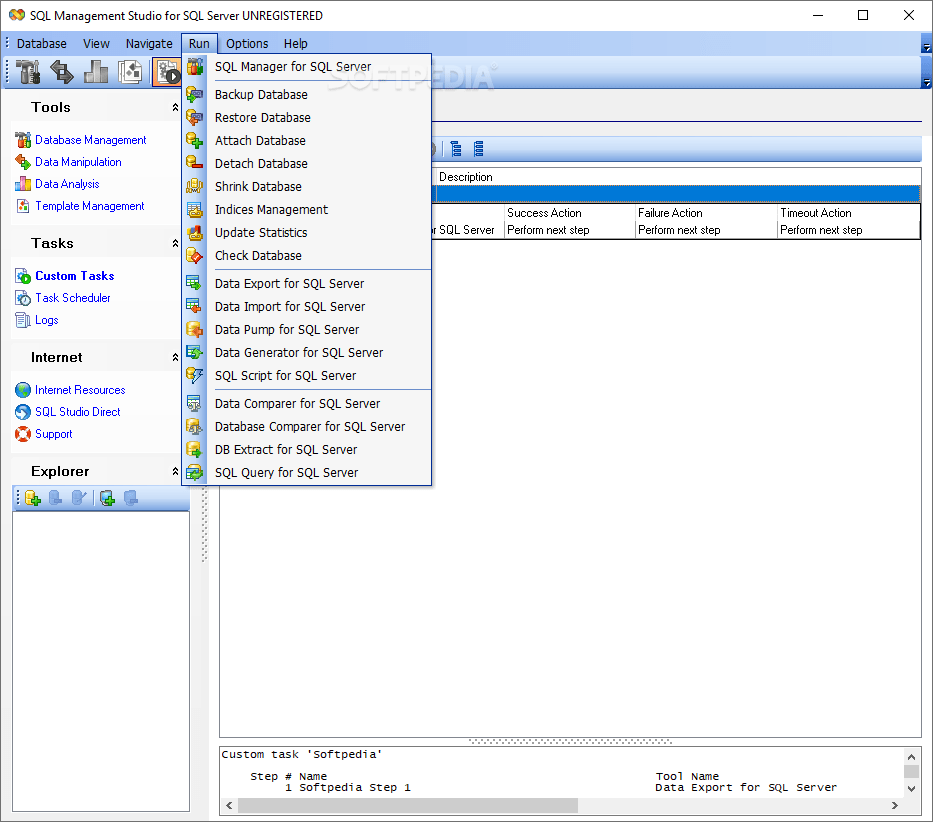Click the Shrink Database menu icon

195,187
